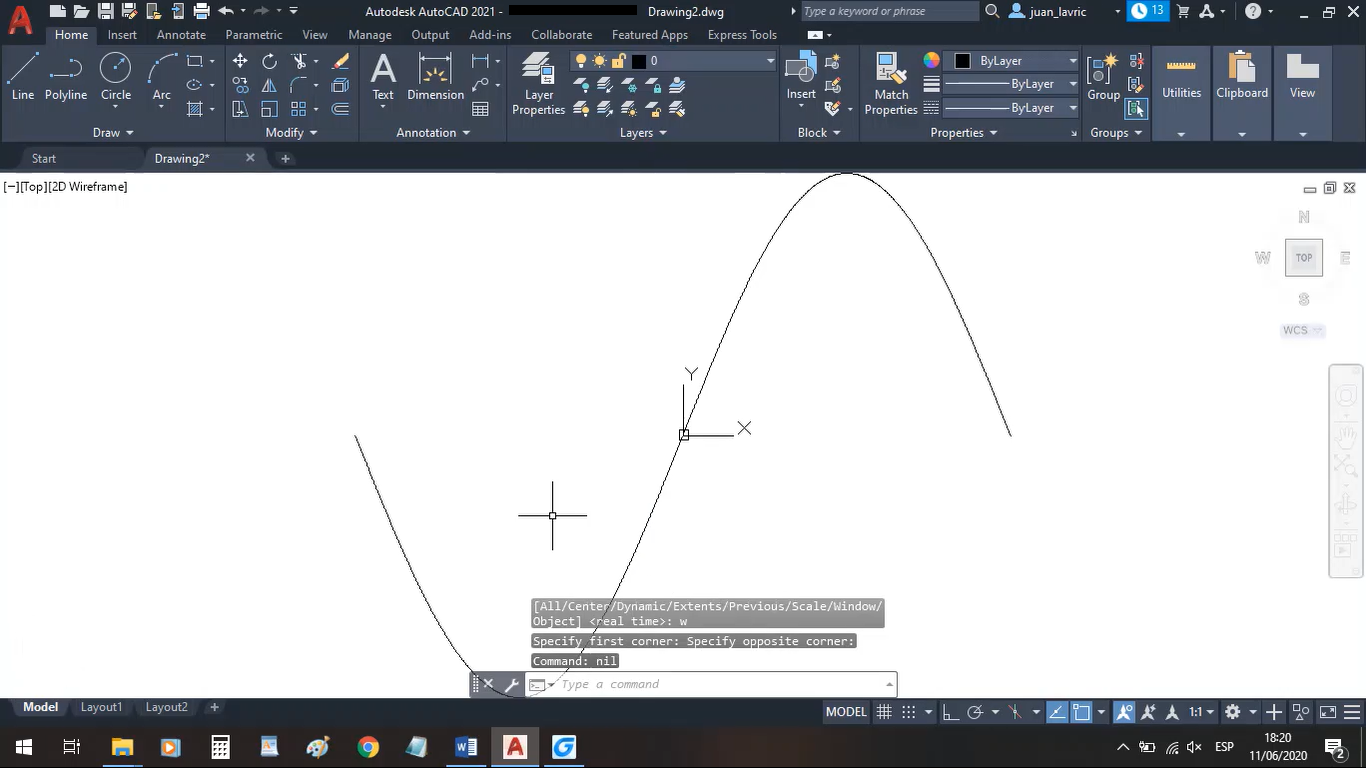Expand the Layers panel
Viewport: 1366px width, 768px height.
(x=643, y=132)
